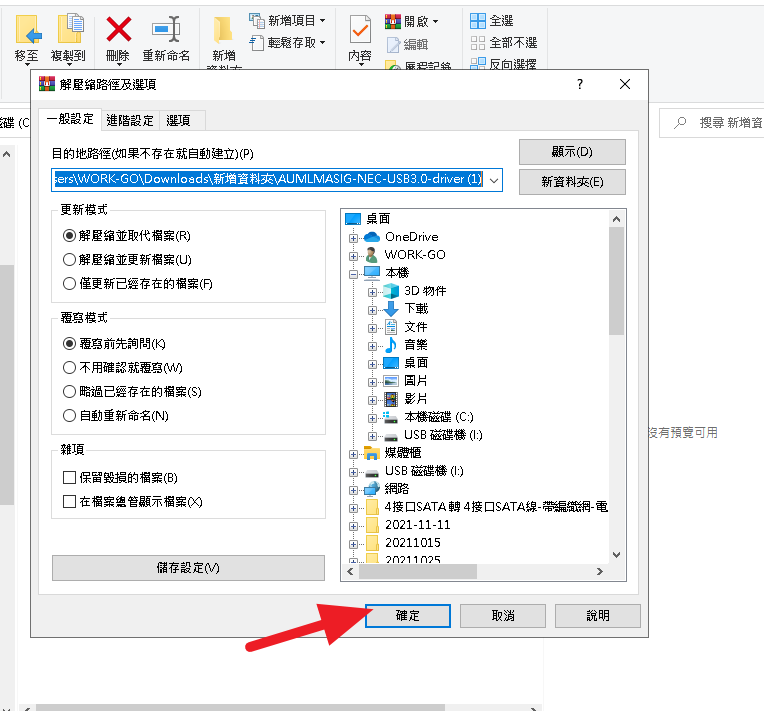Image resolution: width=764 pixels, height=711 pixels.
Task: Click the 影片 film strip icon
Action: [391, 399]
